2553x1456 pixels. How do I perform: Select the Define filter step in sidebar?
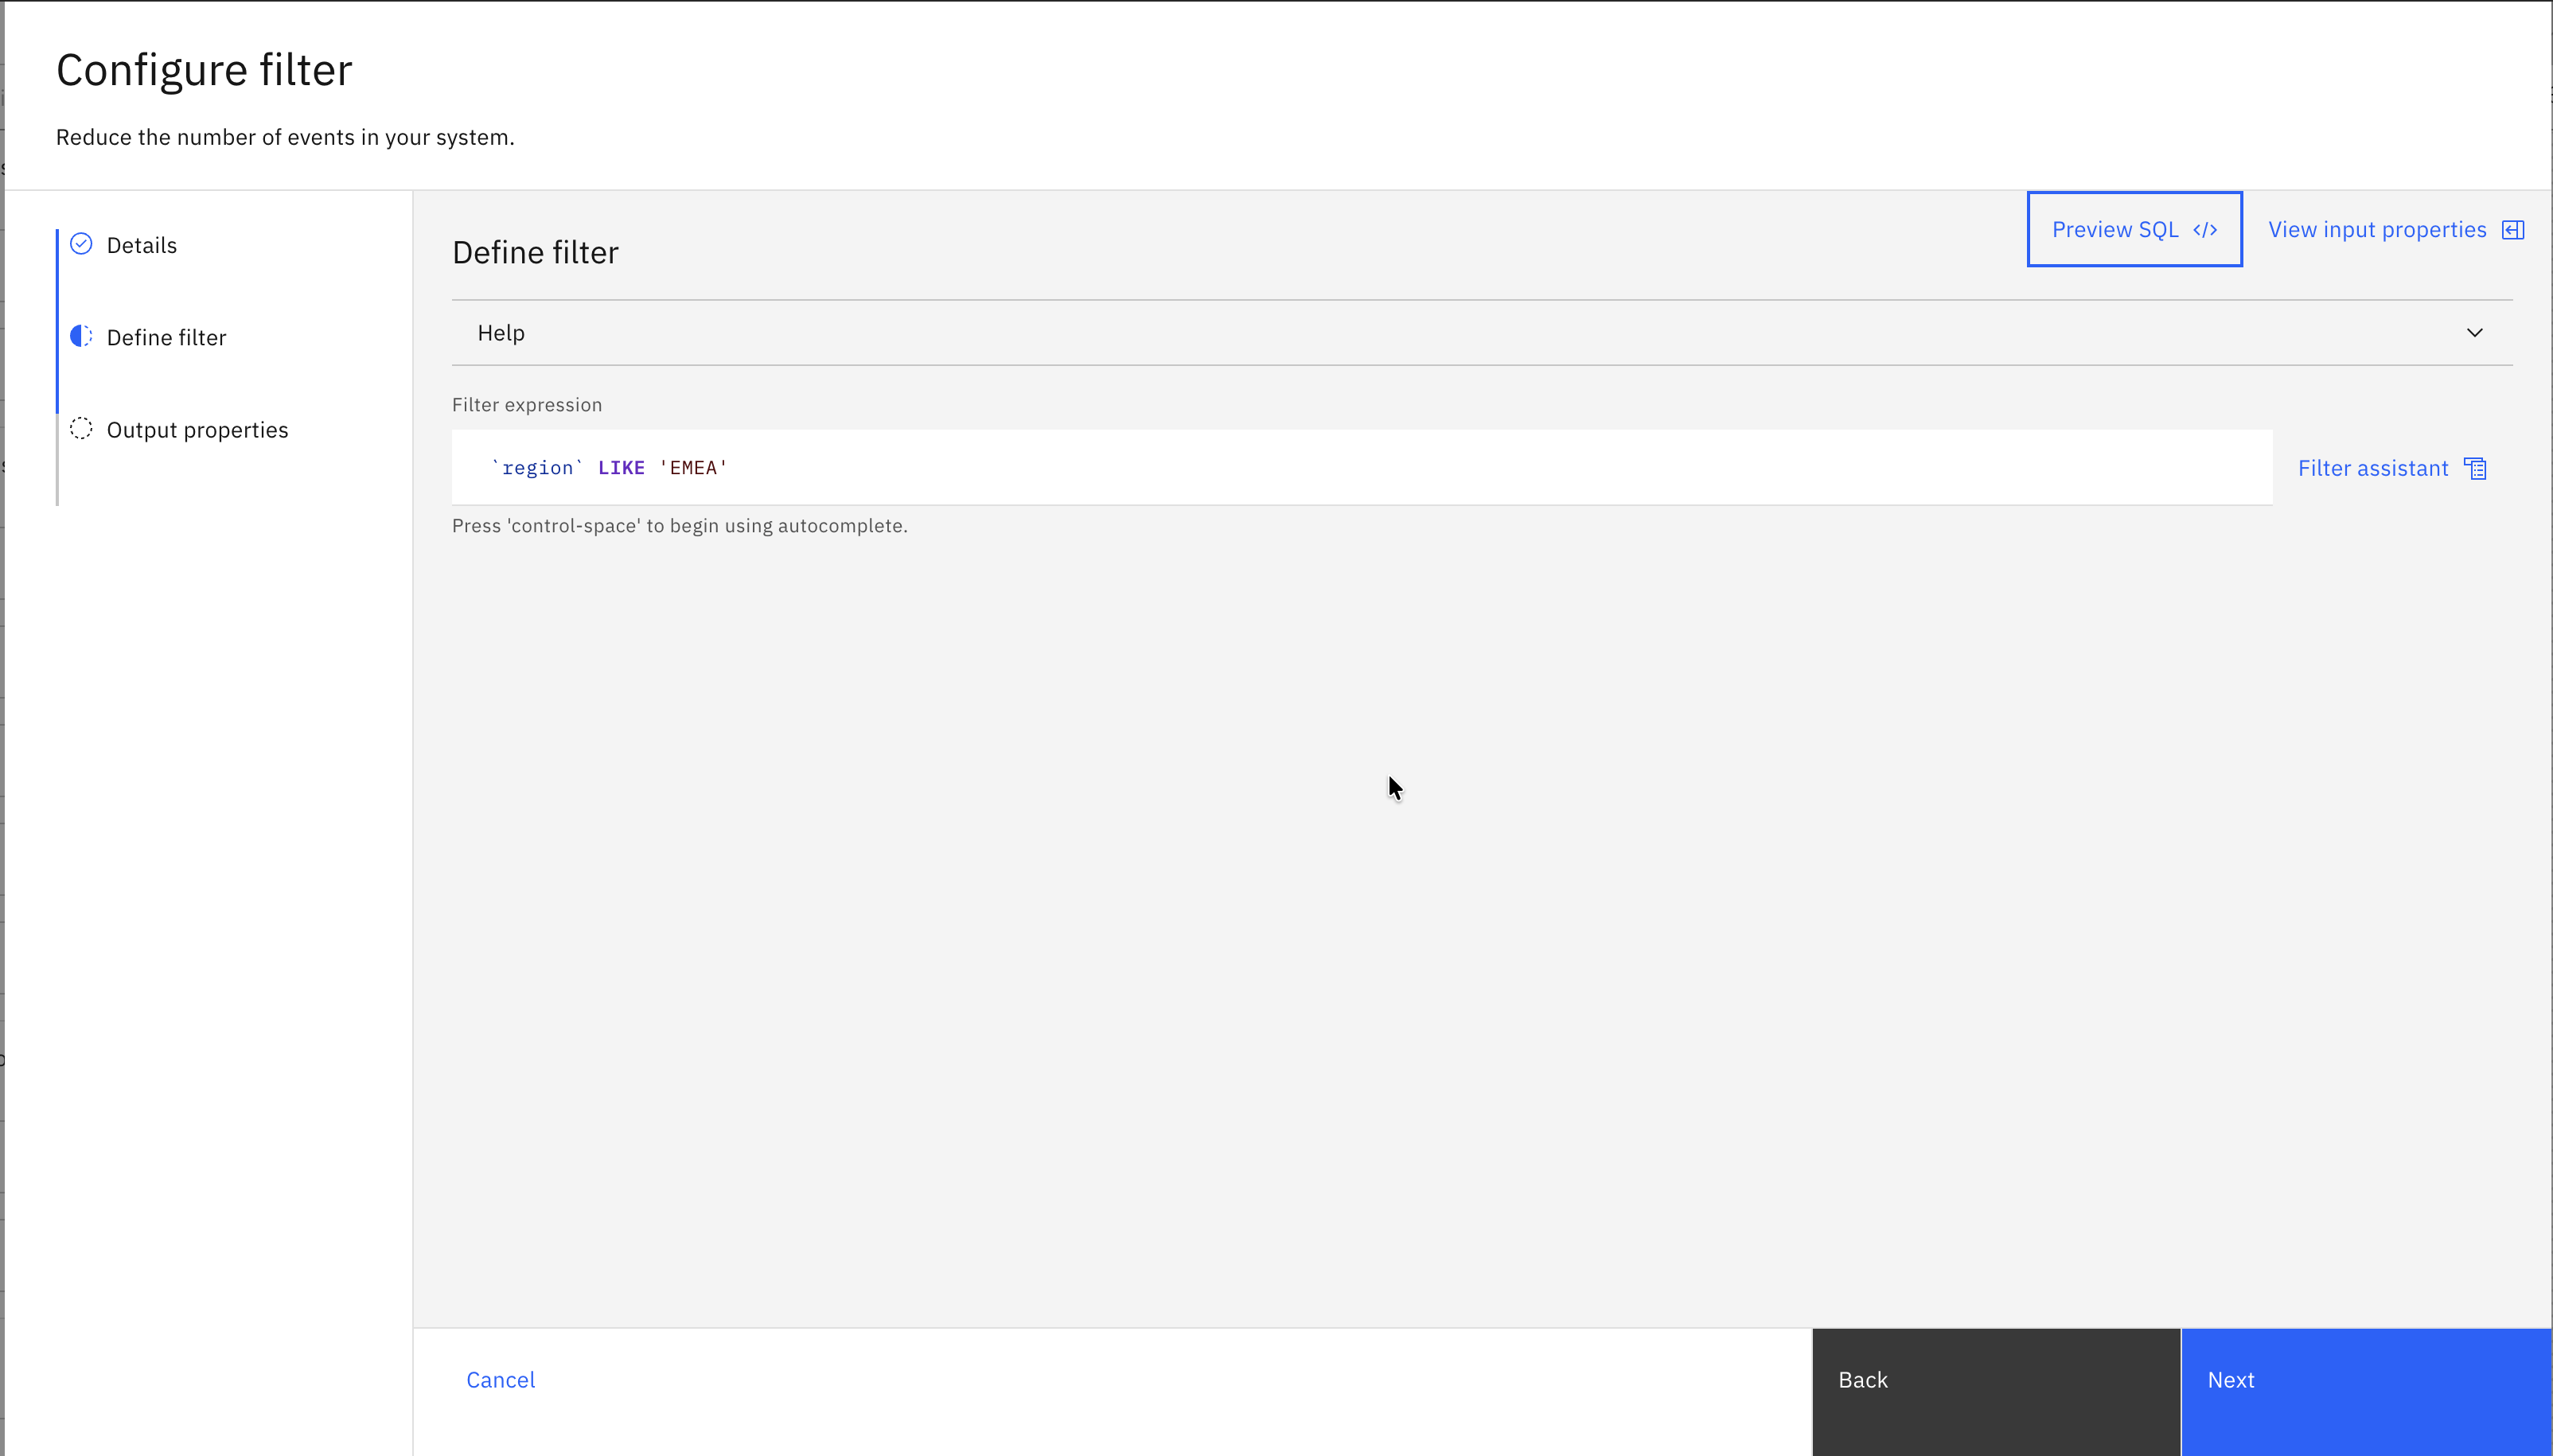(x=166, y=336)
